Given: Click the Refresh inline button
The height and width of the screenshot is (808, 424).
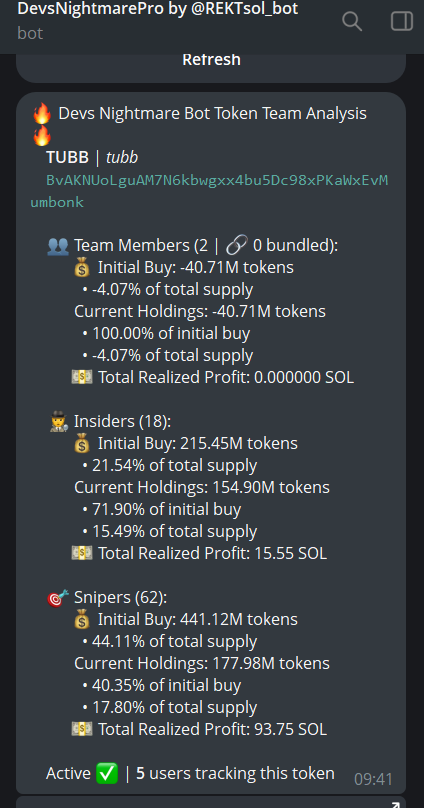Looking at the screenshot, I should [211, 60].
